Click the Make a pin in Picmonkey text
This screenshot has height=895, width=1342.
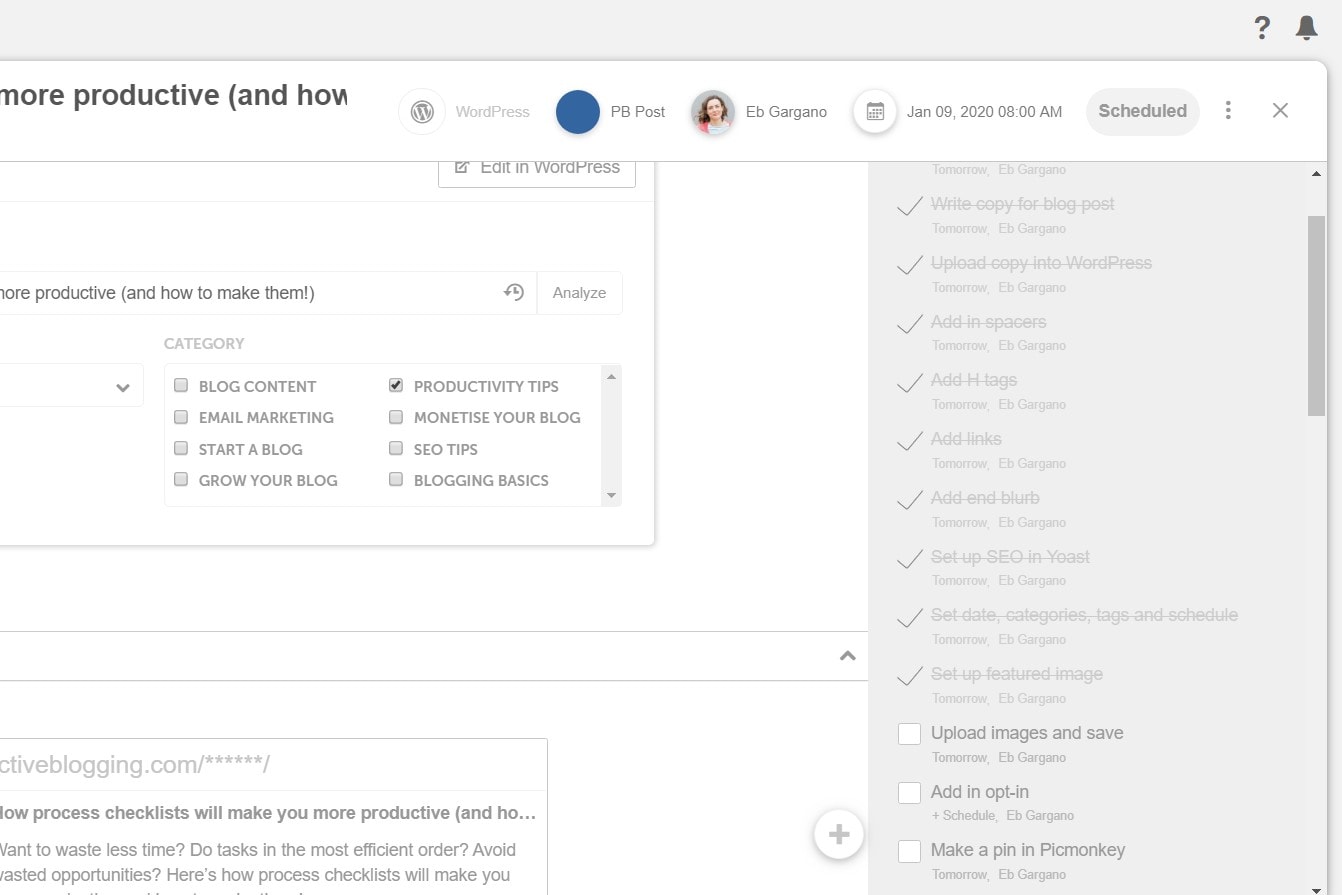[1028, 850]
